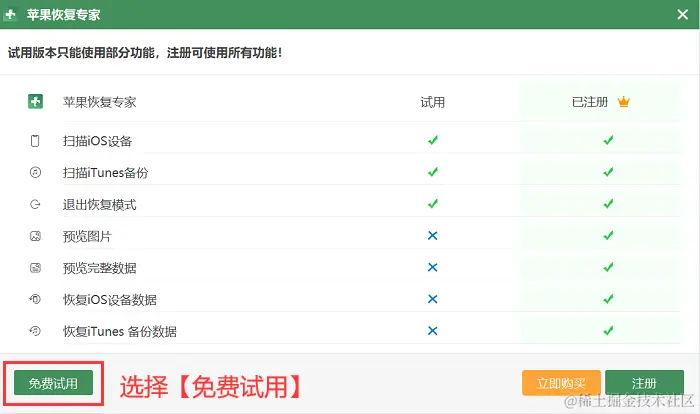Image resolution: width=700 pixels, height=414 pixels.
Task: Click the registered checkmark for 预览图片
Action: click(x=608, y=235)
